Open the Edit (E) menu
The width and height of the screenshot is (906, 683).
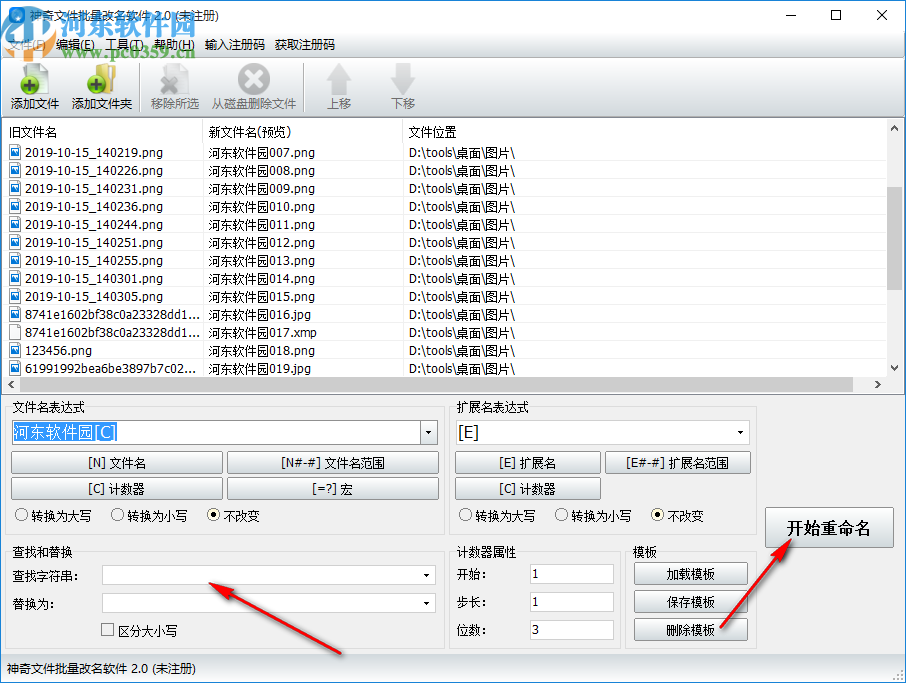tap(75, 44)
